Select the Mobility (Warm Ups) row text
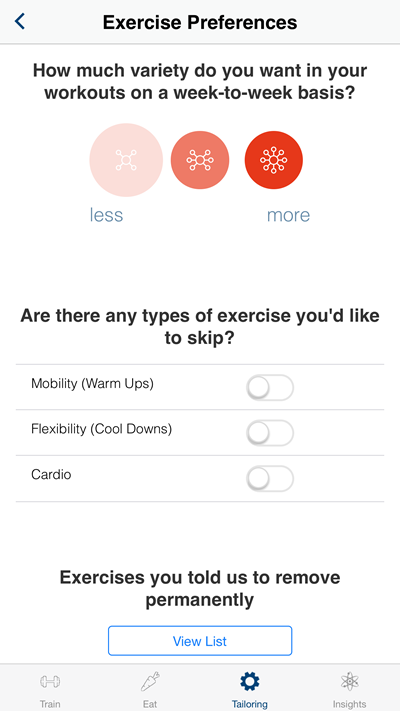 pos(93,384)
